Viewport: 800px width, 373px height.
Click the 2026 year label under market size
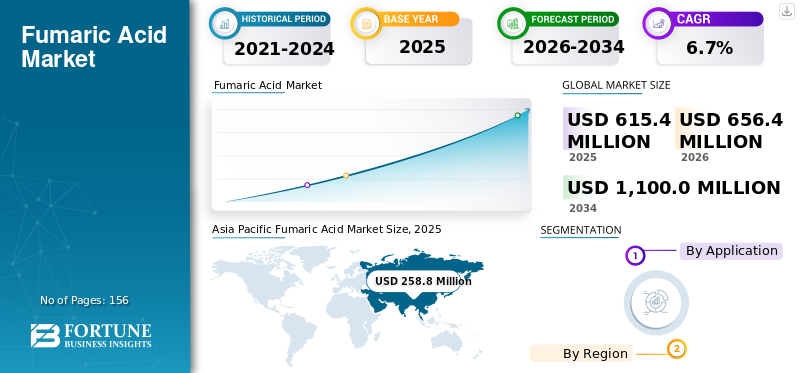[695, 157]
